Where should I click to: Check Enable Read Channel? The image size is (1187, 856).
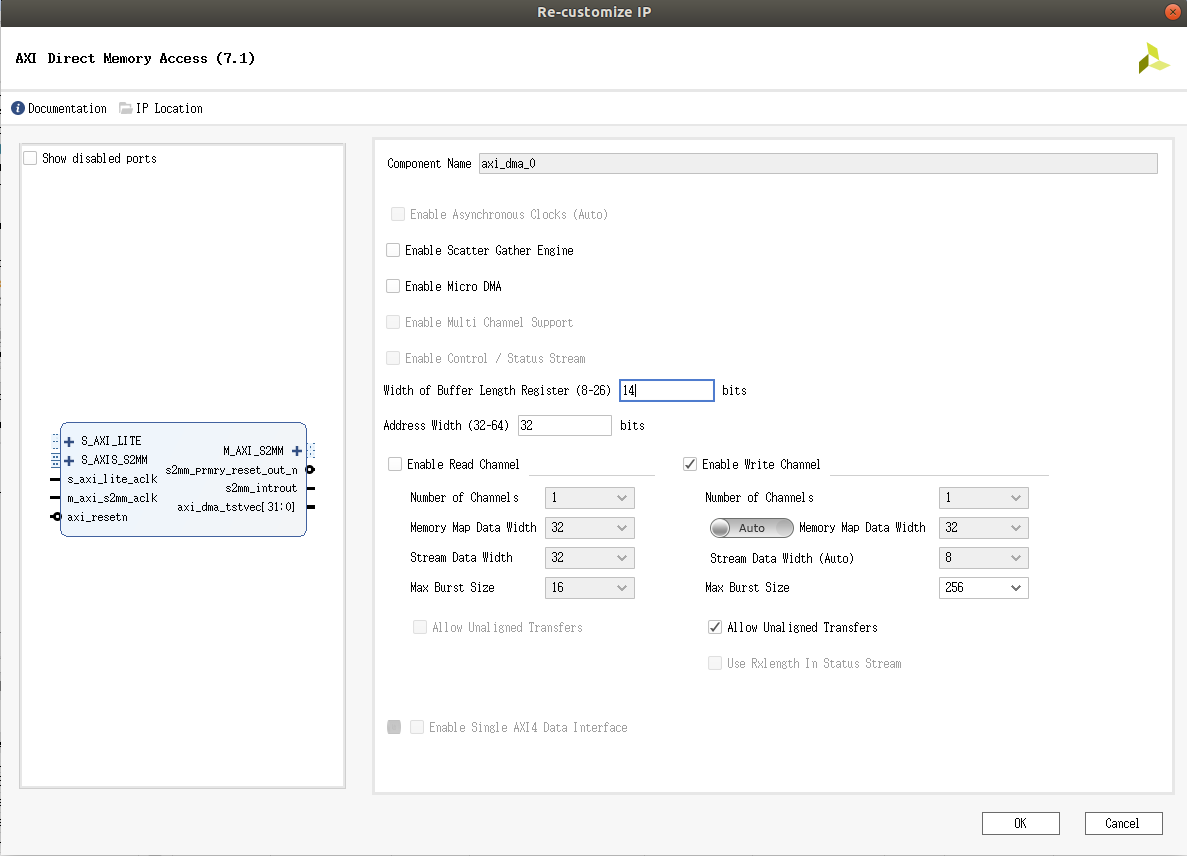click(x=394, y=464)
